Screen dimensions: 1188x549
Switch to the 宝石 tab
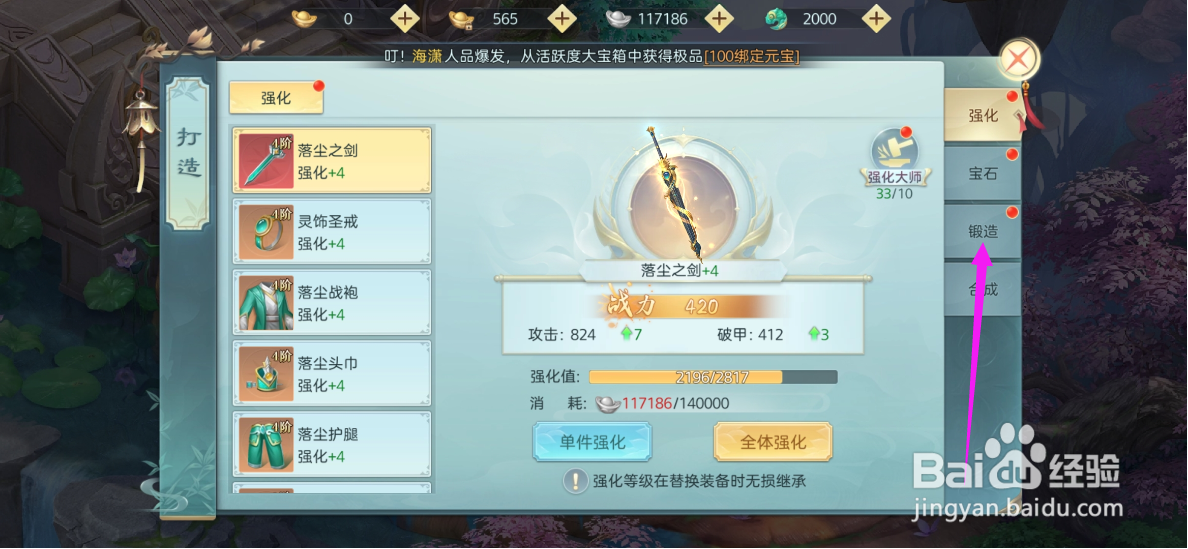(x=983, y=173)
